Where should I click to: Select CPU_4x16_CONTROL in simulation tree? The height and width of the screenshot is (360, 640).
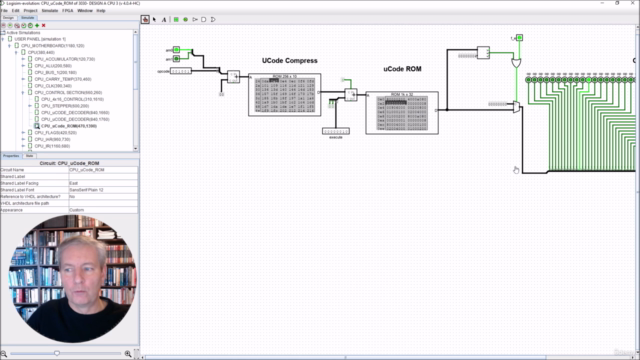point(72,99)
